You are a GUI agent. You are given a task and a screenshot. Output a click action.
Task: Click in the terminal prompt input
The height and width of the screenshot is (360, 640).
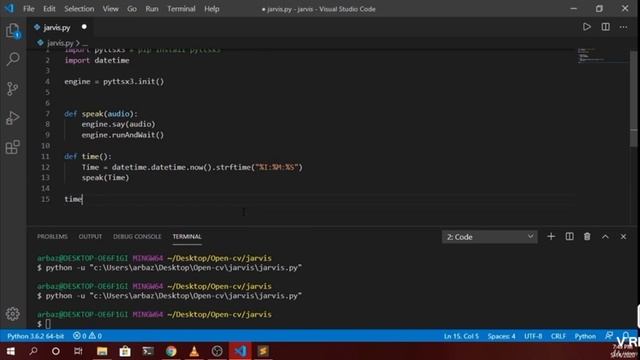[48, 324]
